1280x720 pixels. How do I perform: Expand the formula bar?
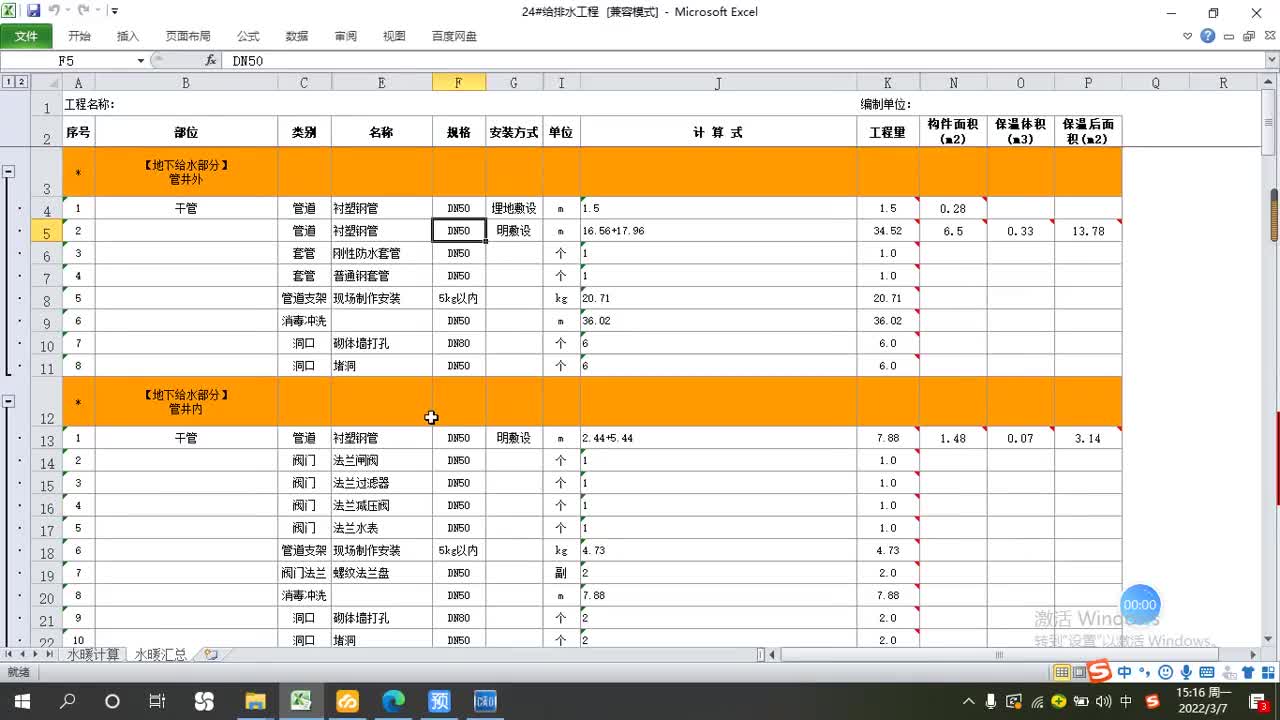[1272, 61]
